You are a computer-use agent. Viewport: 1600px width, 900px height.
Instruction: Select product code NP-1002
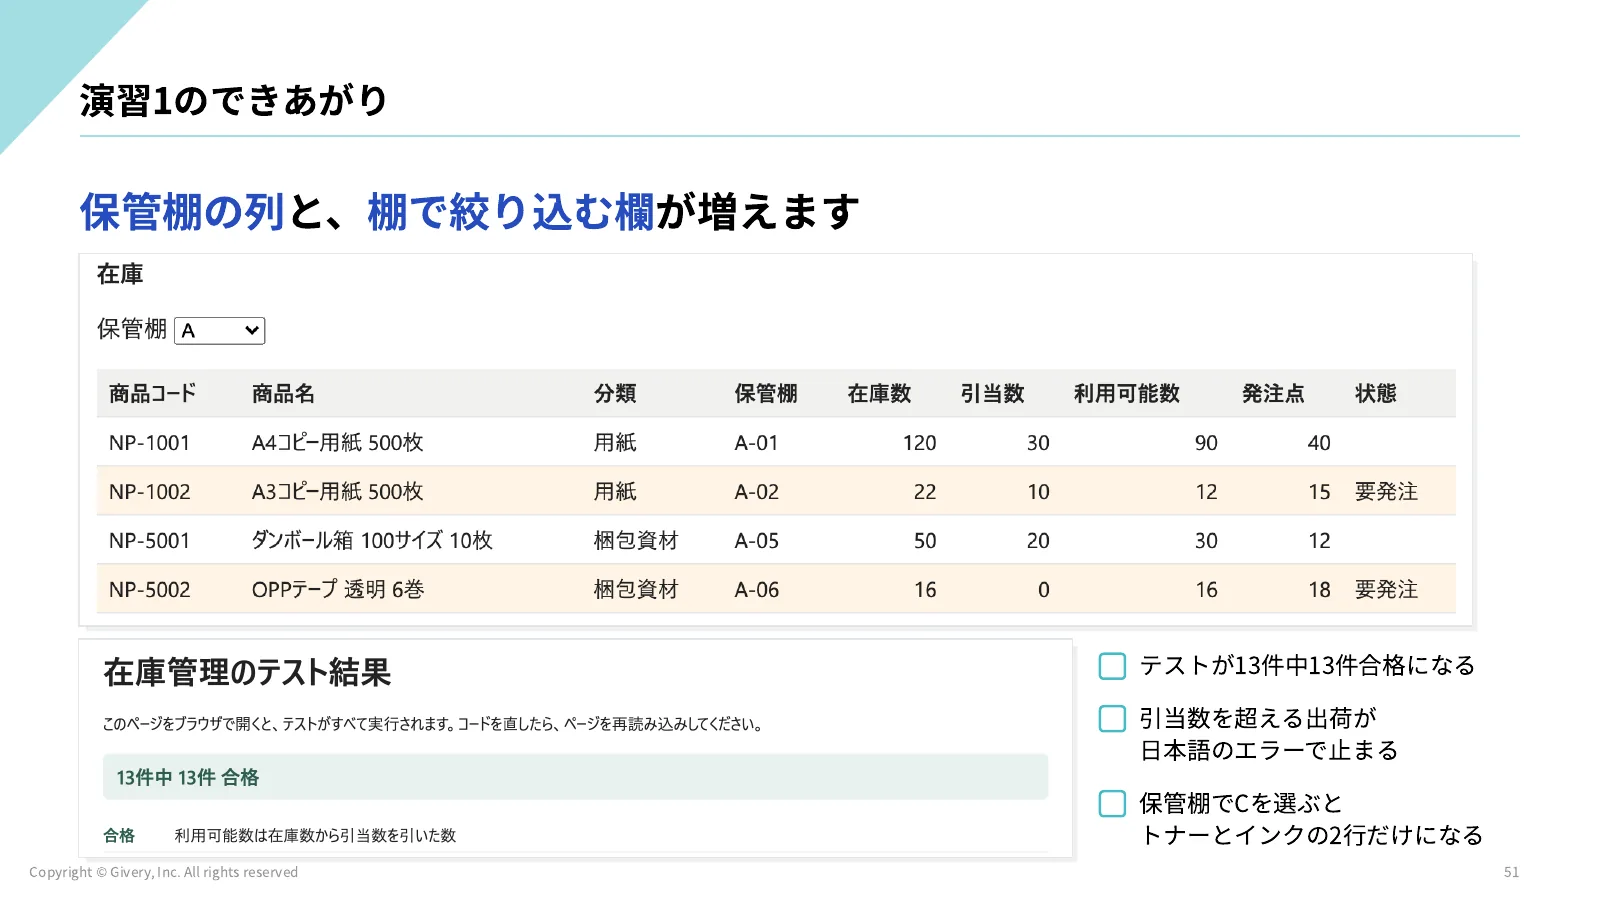point(149,492)
